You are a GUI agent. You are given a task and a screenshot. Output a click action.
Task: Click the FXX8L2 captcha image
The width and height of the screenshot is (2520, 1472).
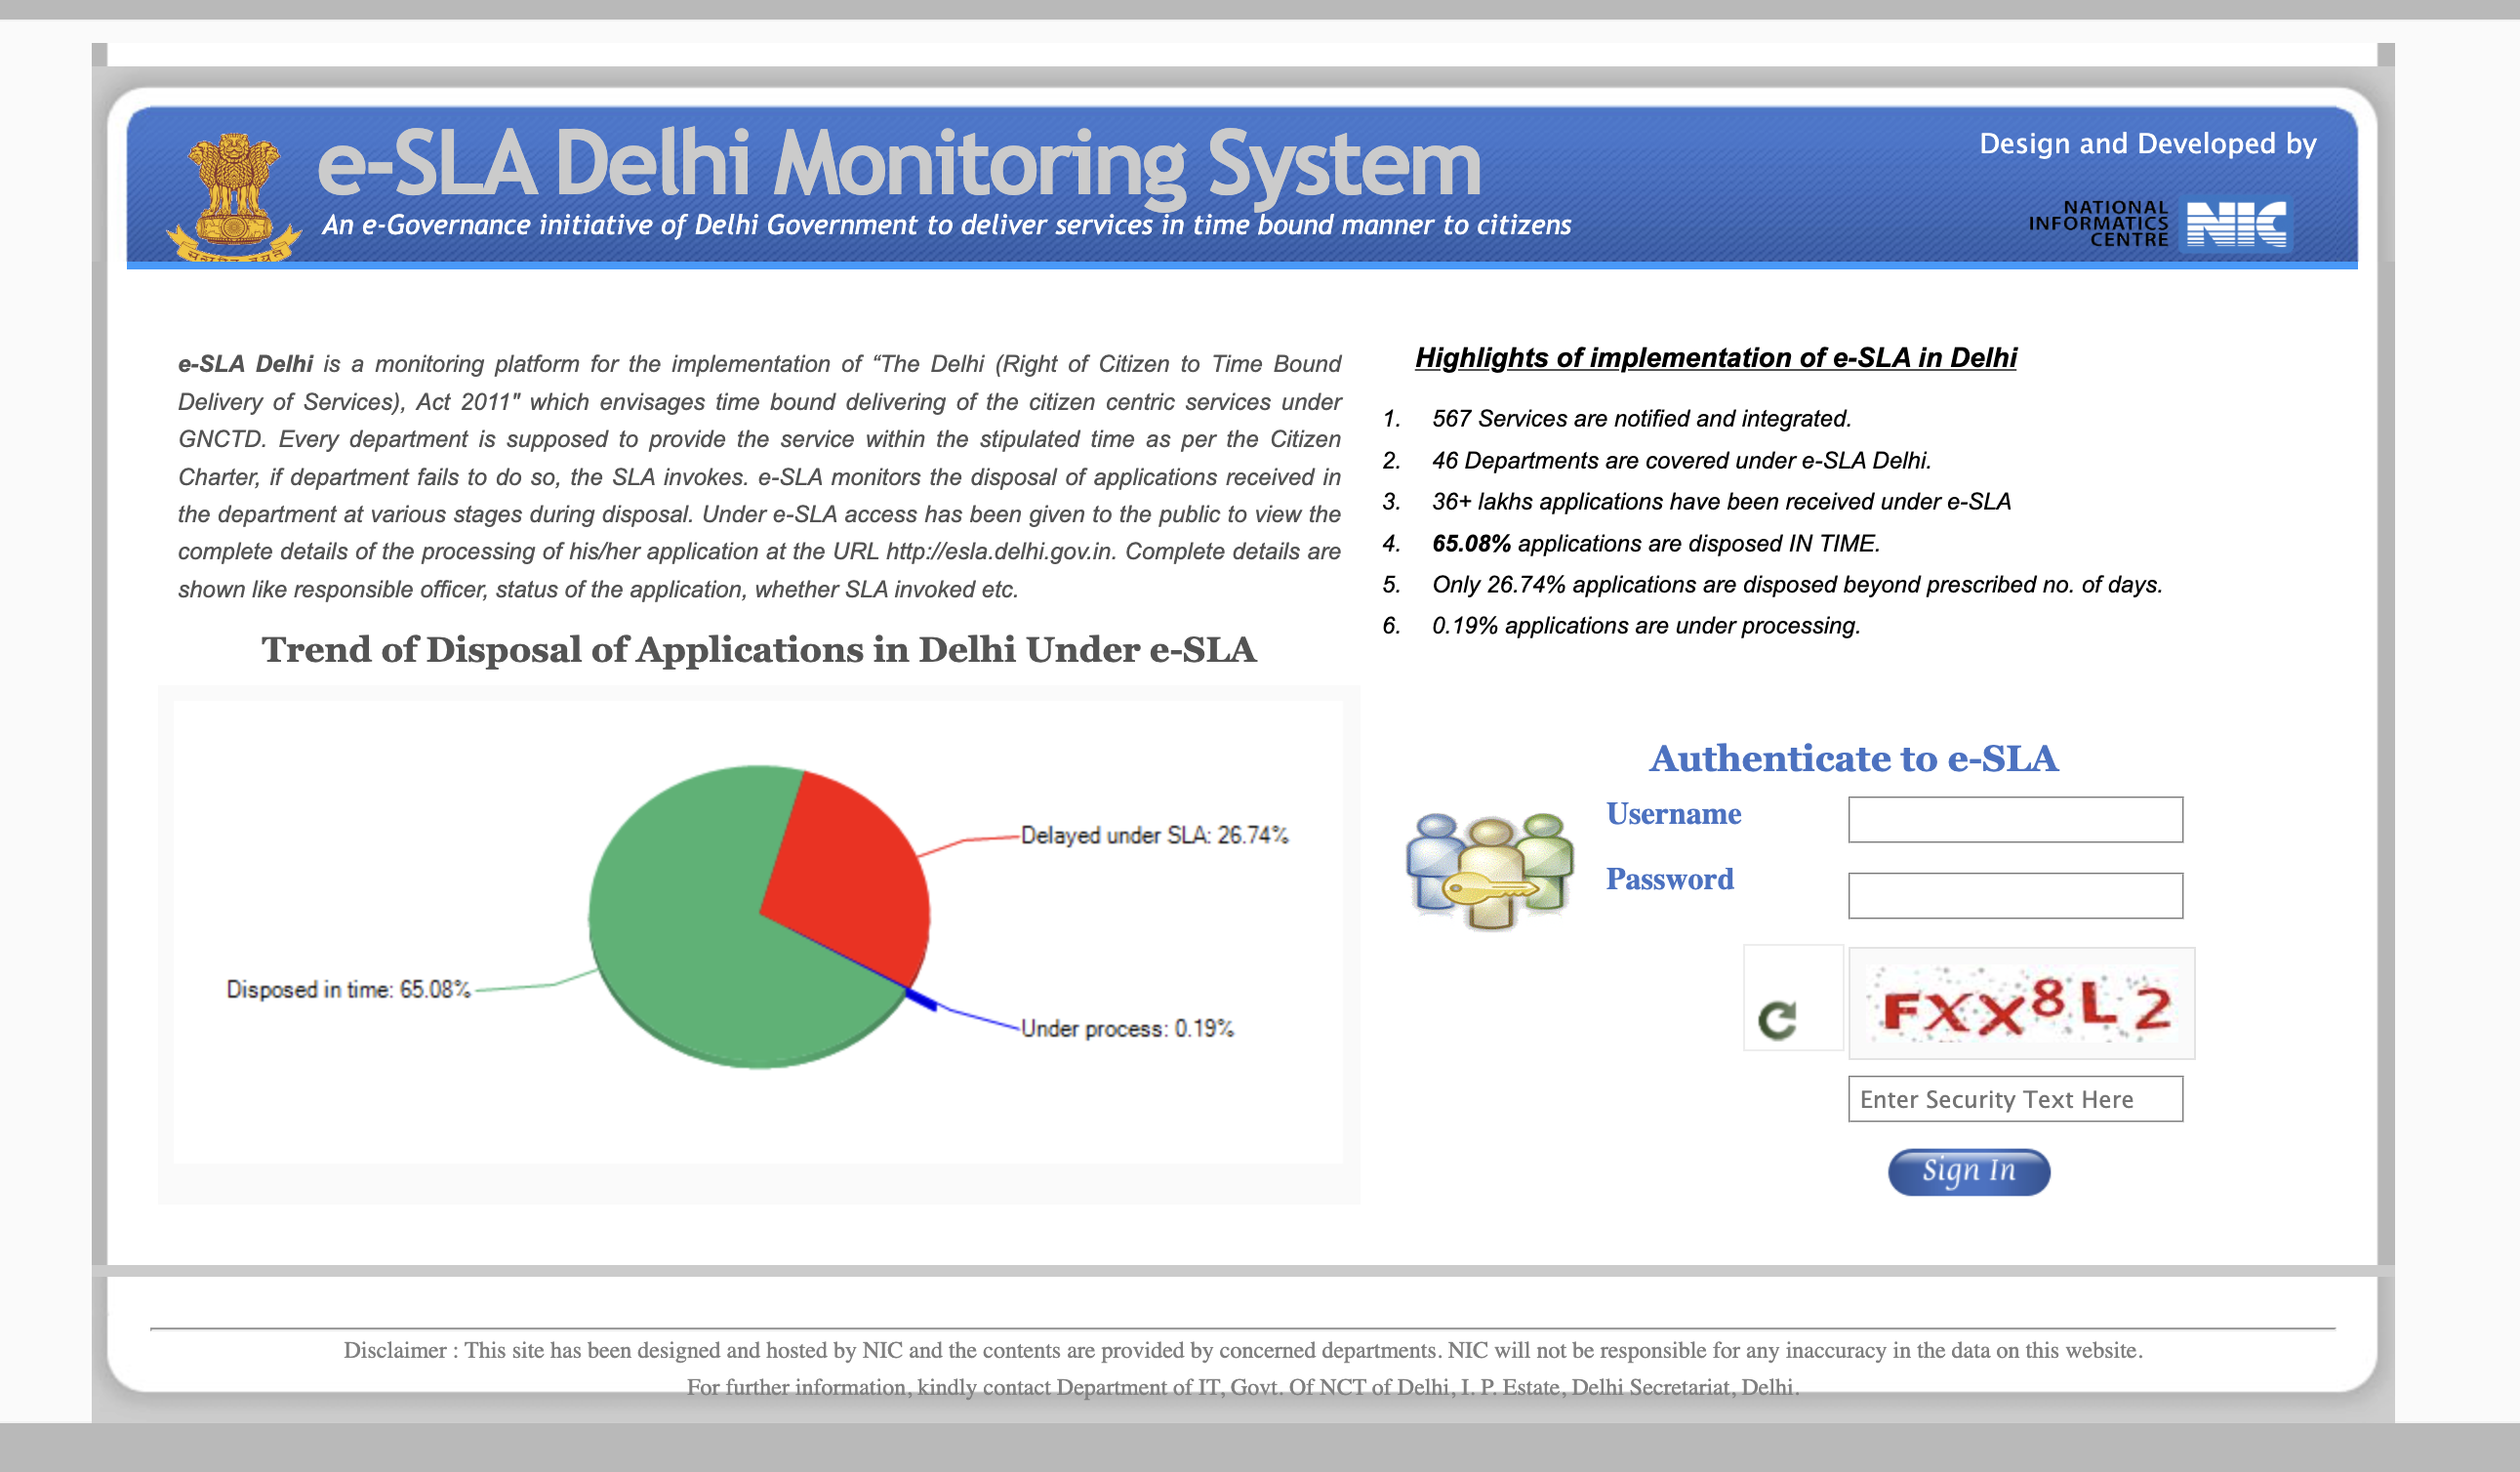[x=2021, y=1004]
